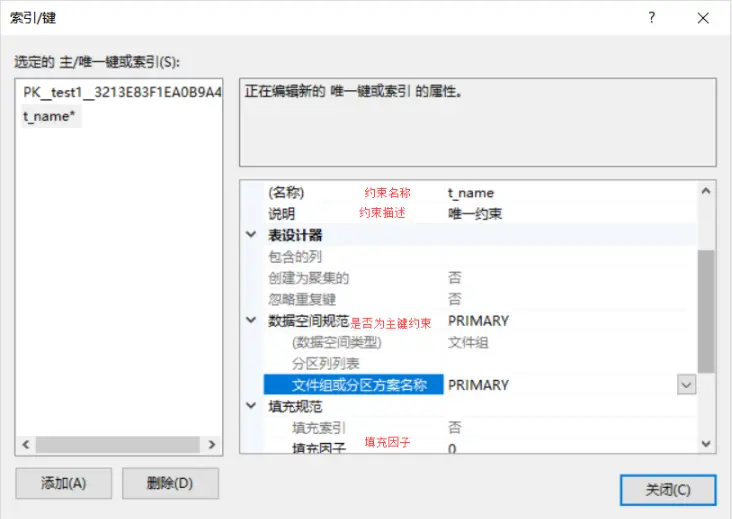Collapse the 数据空间规范 section
Screen dimensions: 732x519
click(251, 320)
